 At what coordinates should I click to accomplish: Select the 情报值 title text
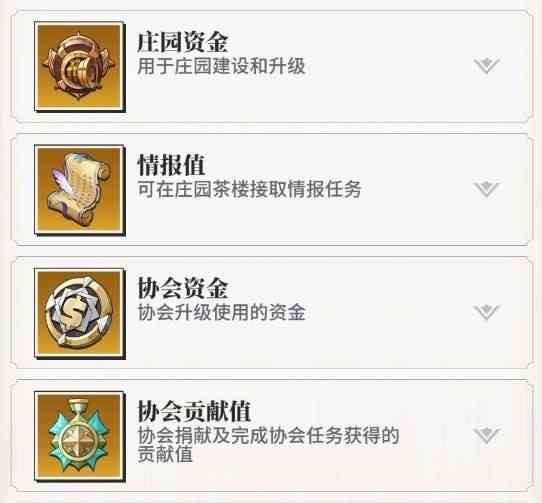point(171,165)
